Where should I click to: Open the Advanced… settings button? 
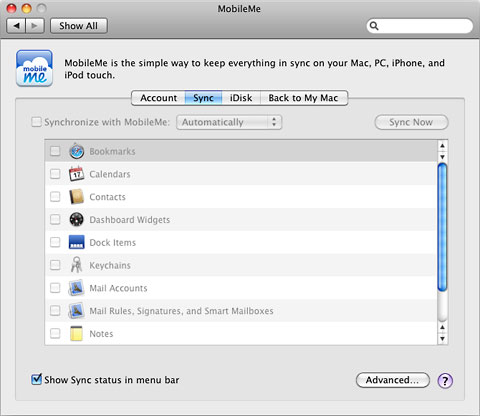point(393,380)
